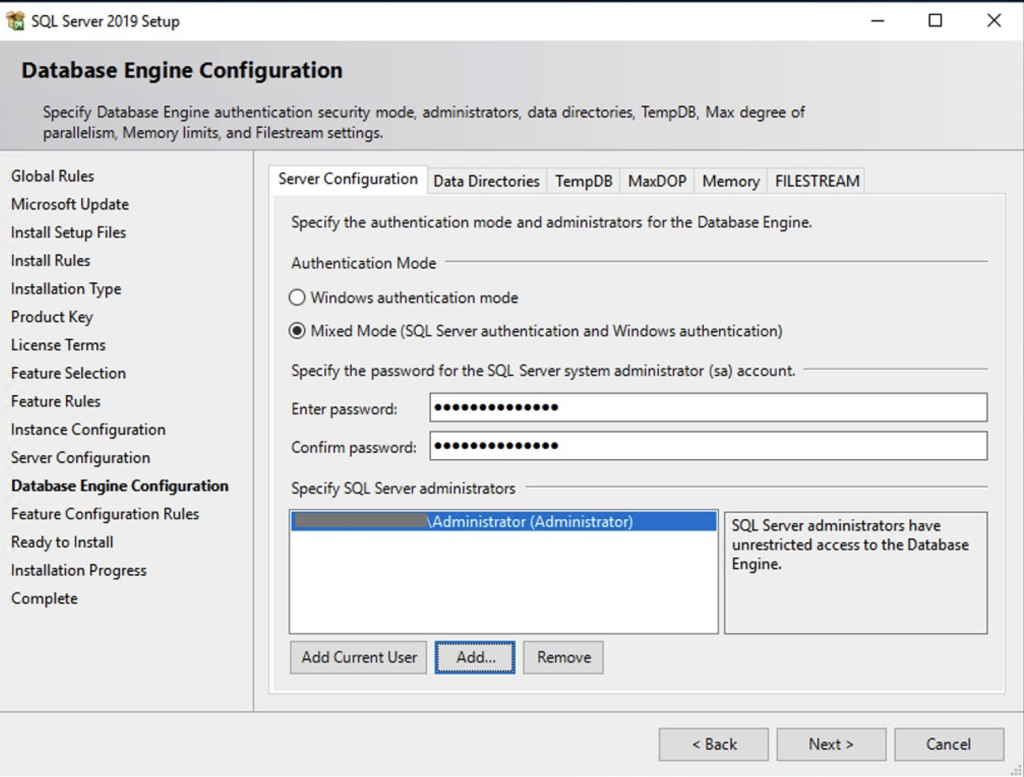Viewport: 1024px width, 777px height.
Task: Click the Instance Configuration step
Action: [x=88, y=429]
